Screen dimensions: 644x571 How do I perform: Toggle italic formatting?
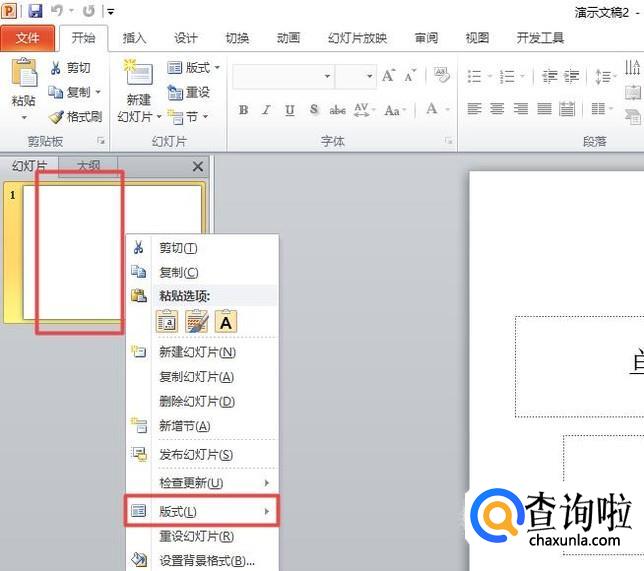point(267,110)
